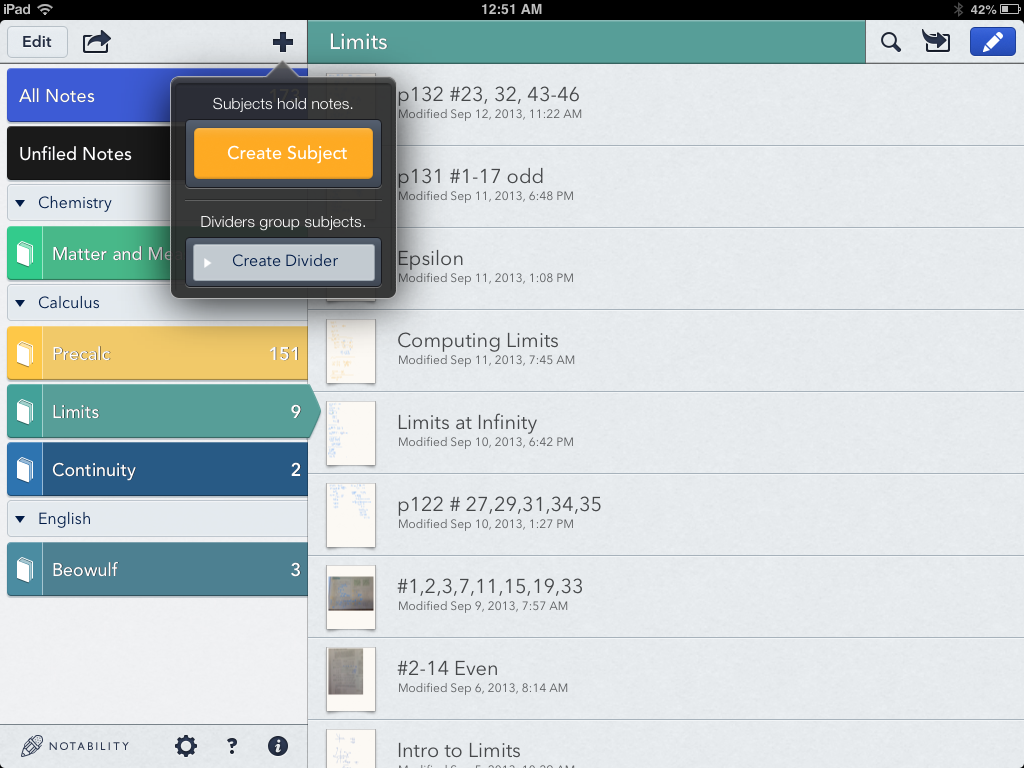Open the Limits at Infinity note thumbnail

(351, 432)
